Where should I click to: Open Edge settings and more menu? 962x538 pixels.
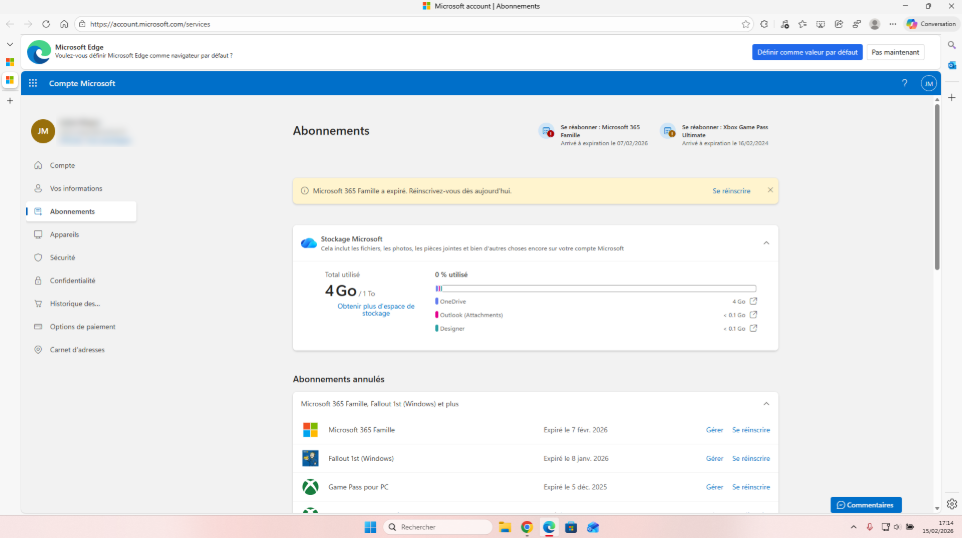893,24
